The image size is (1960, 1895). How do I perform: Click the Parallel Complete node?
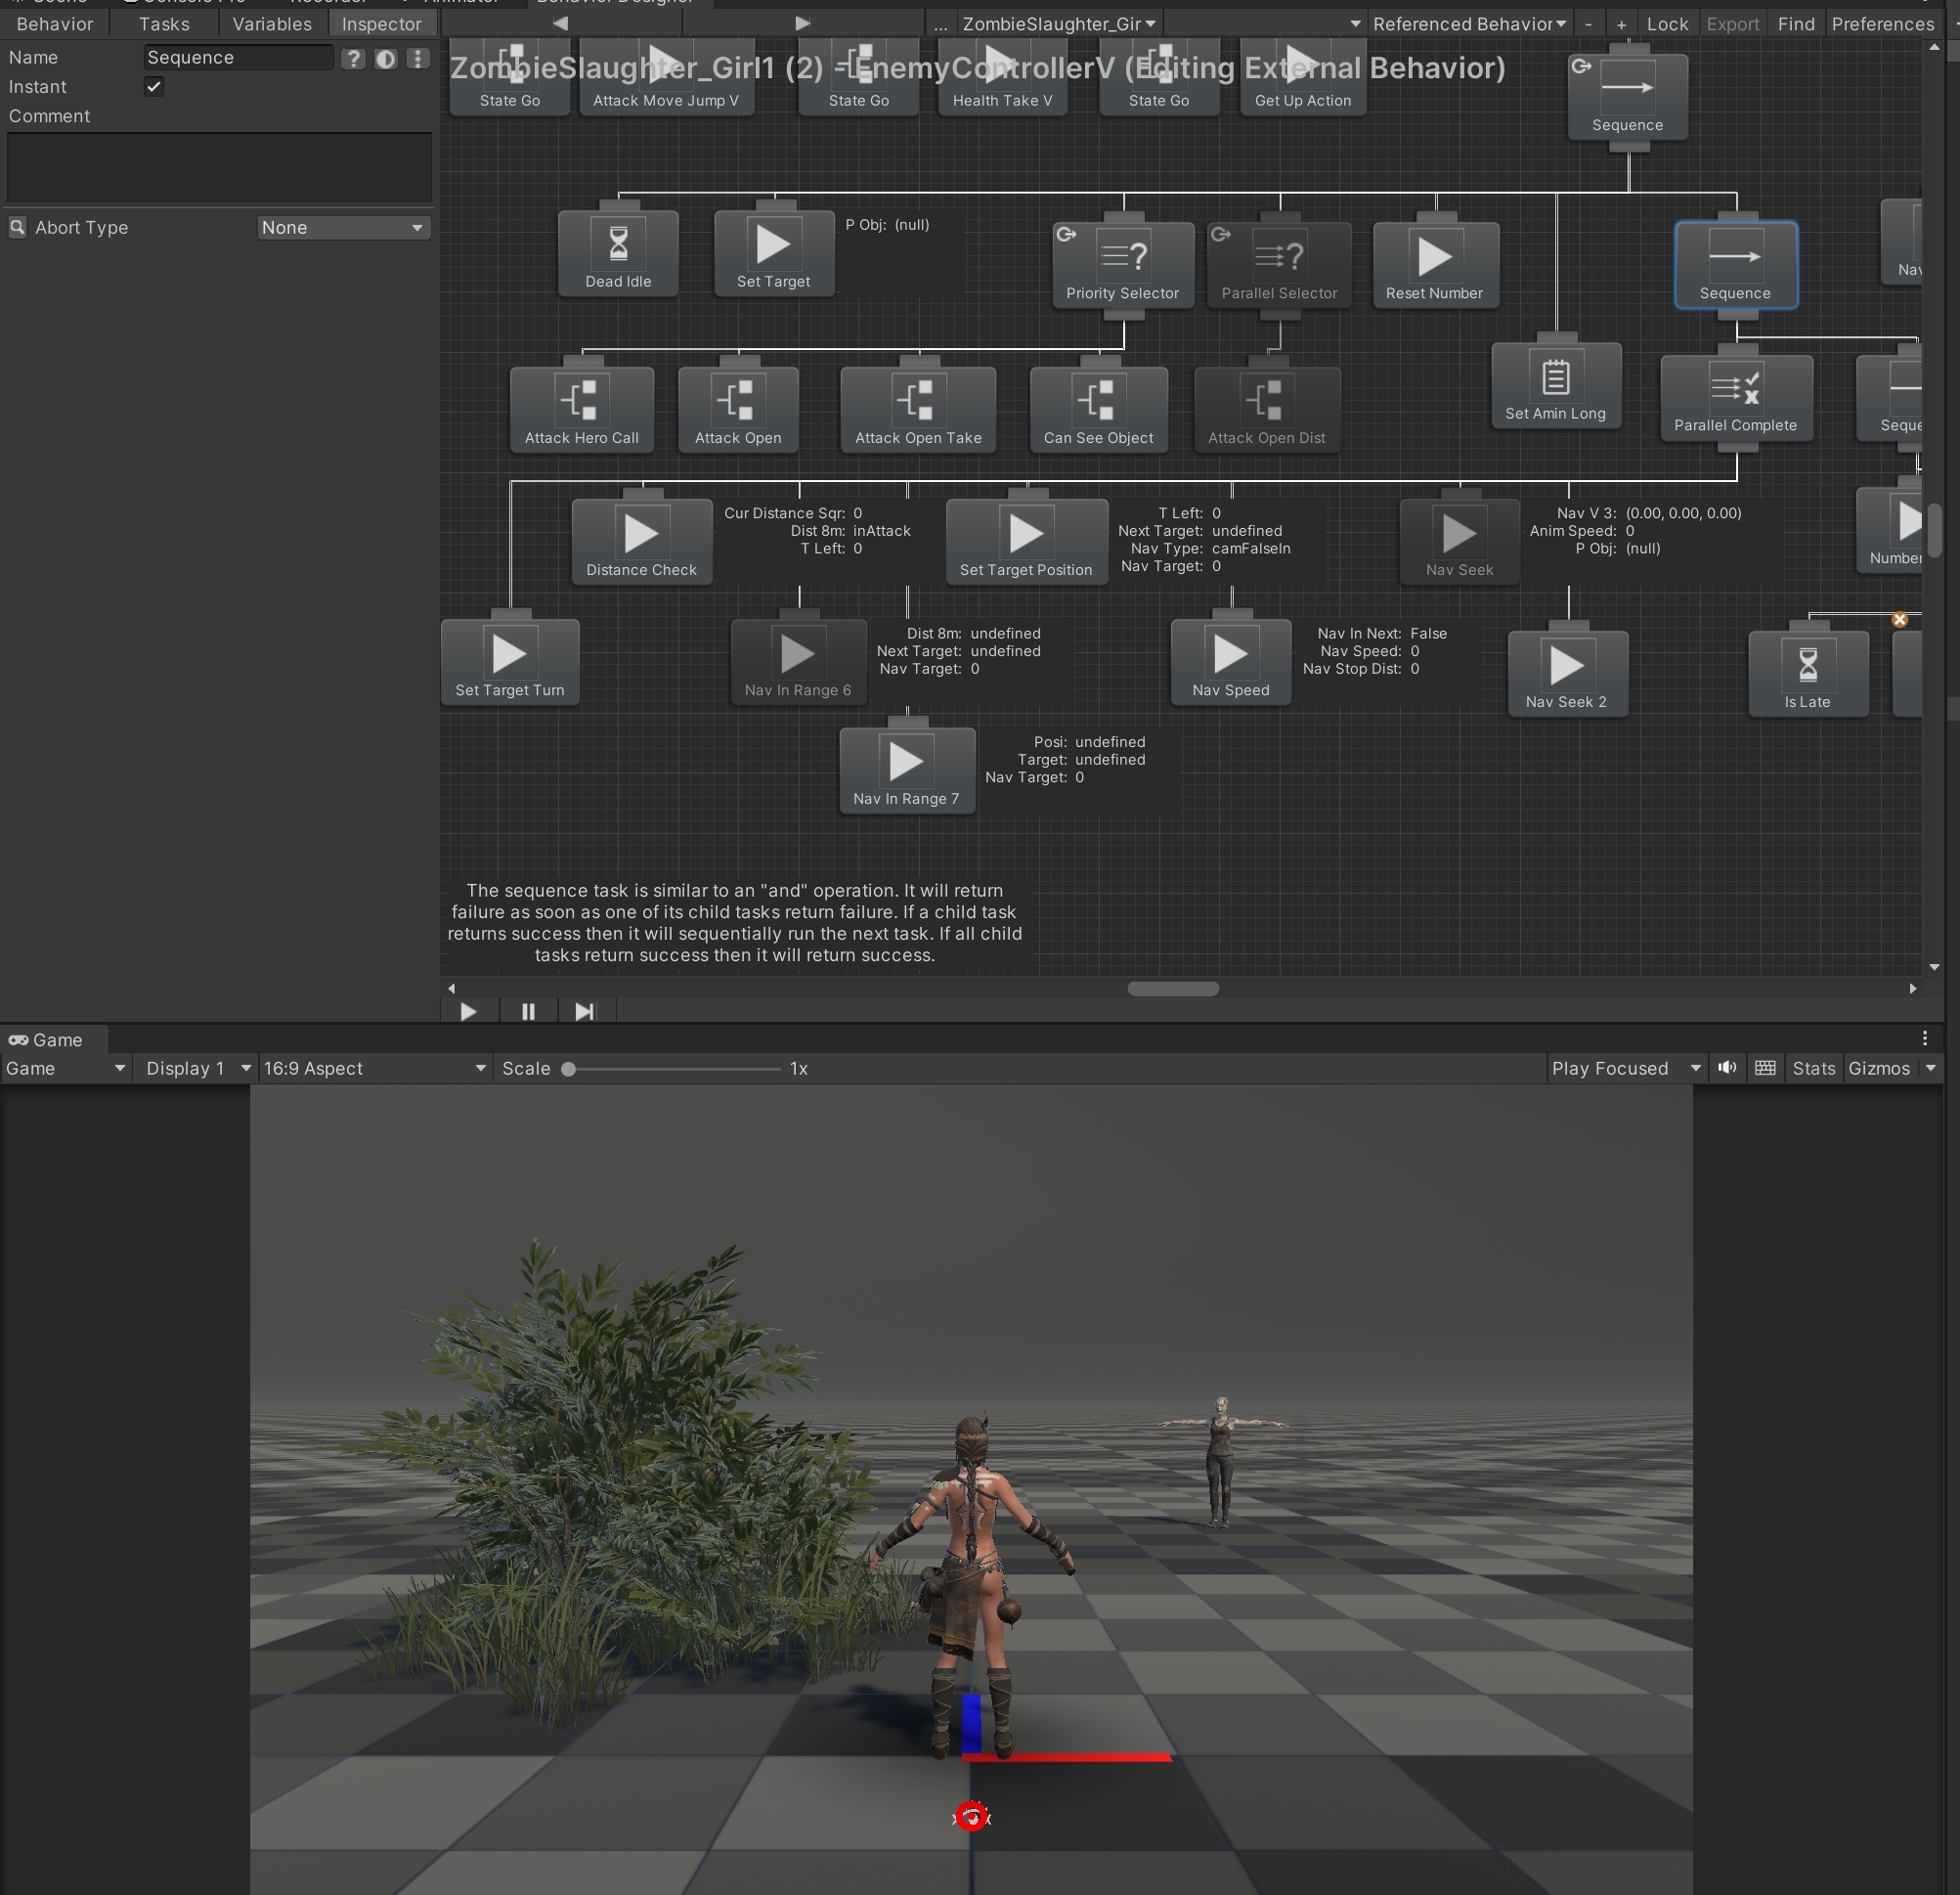coord(1735,397)
